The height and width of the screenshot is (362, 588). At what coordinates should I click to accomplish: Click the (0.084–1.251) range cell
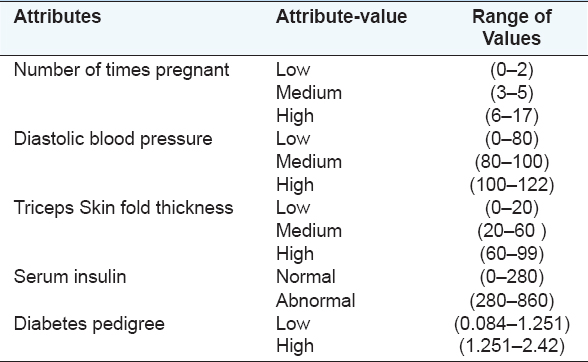512,323
